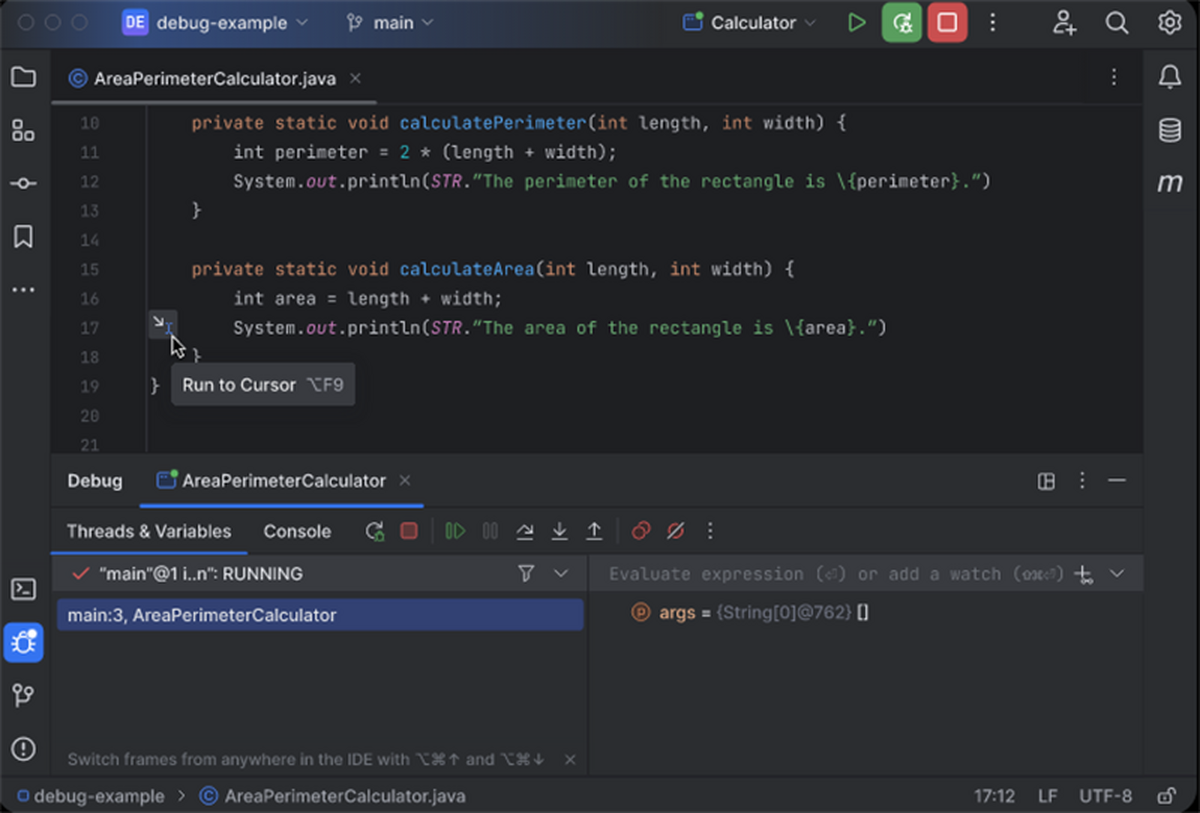This screenshot has width=1200, height=813.
Task: Resume the paused debug program
Action: coord(455,531)
